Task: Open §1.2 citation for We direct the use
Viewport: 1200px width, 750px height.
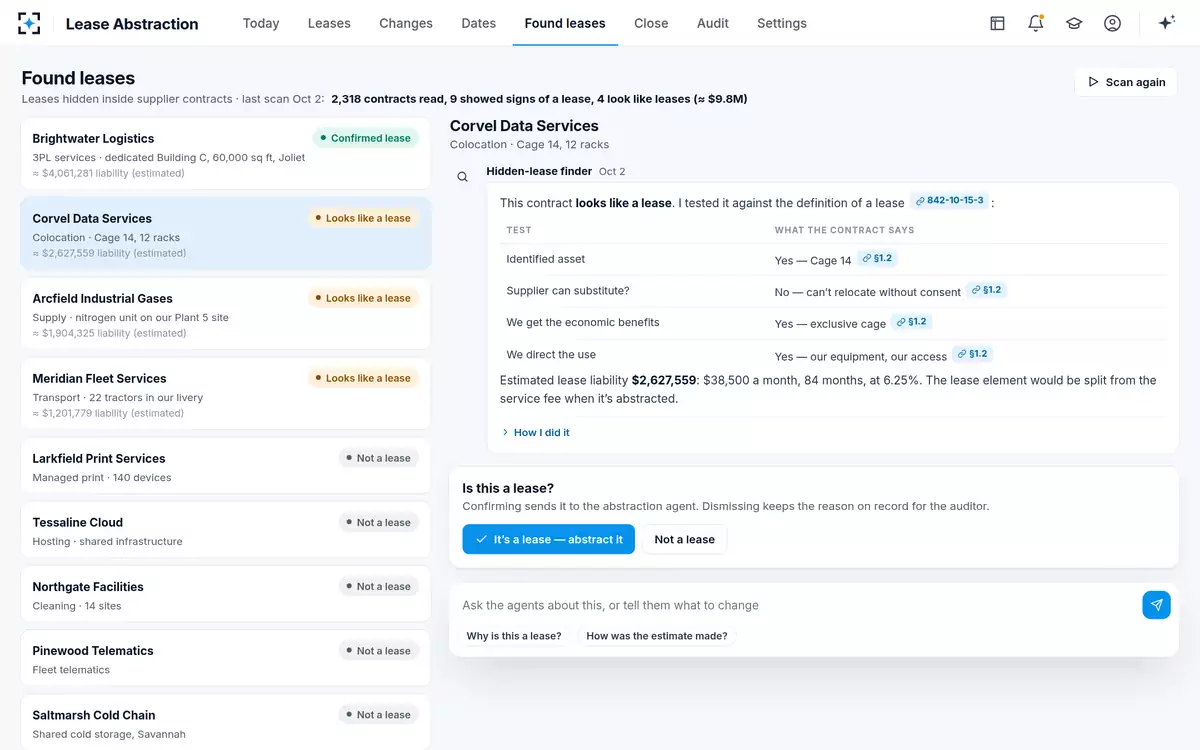Action: pos(972,354)
